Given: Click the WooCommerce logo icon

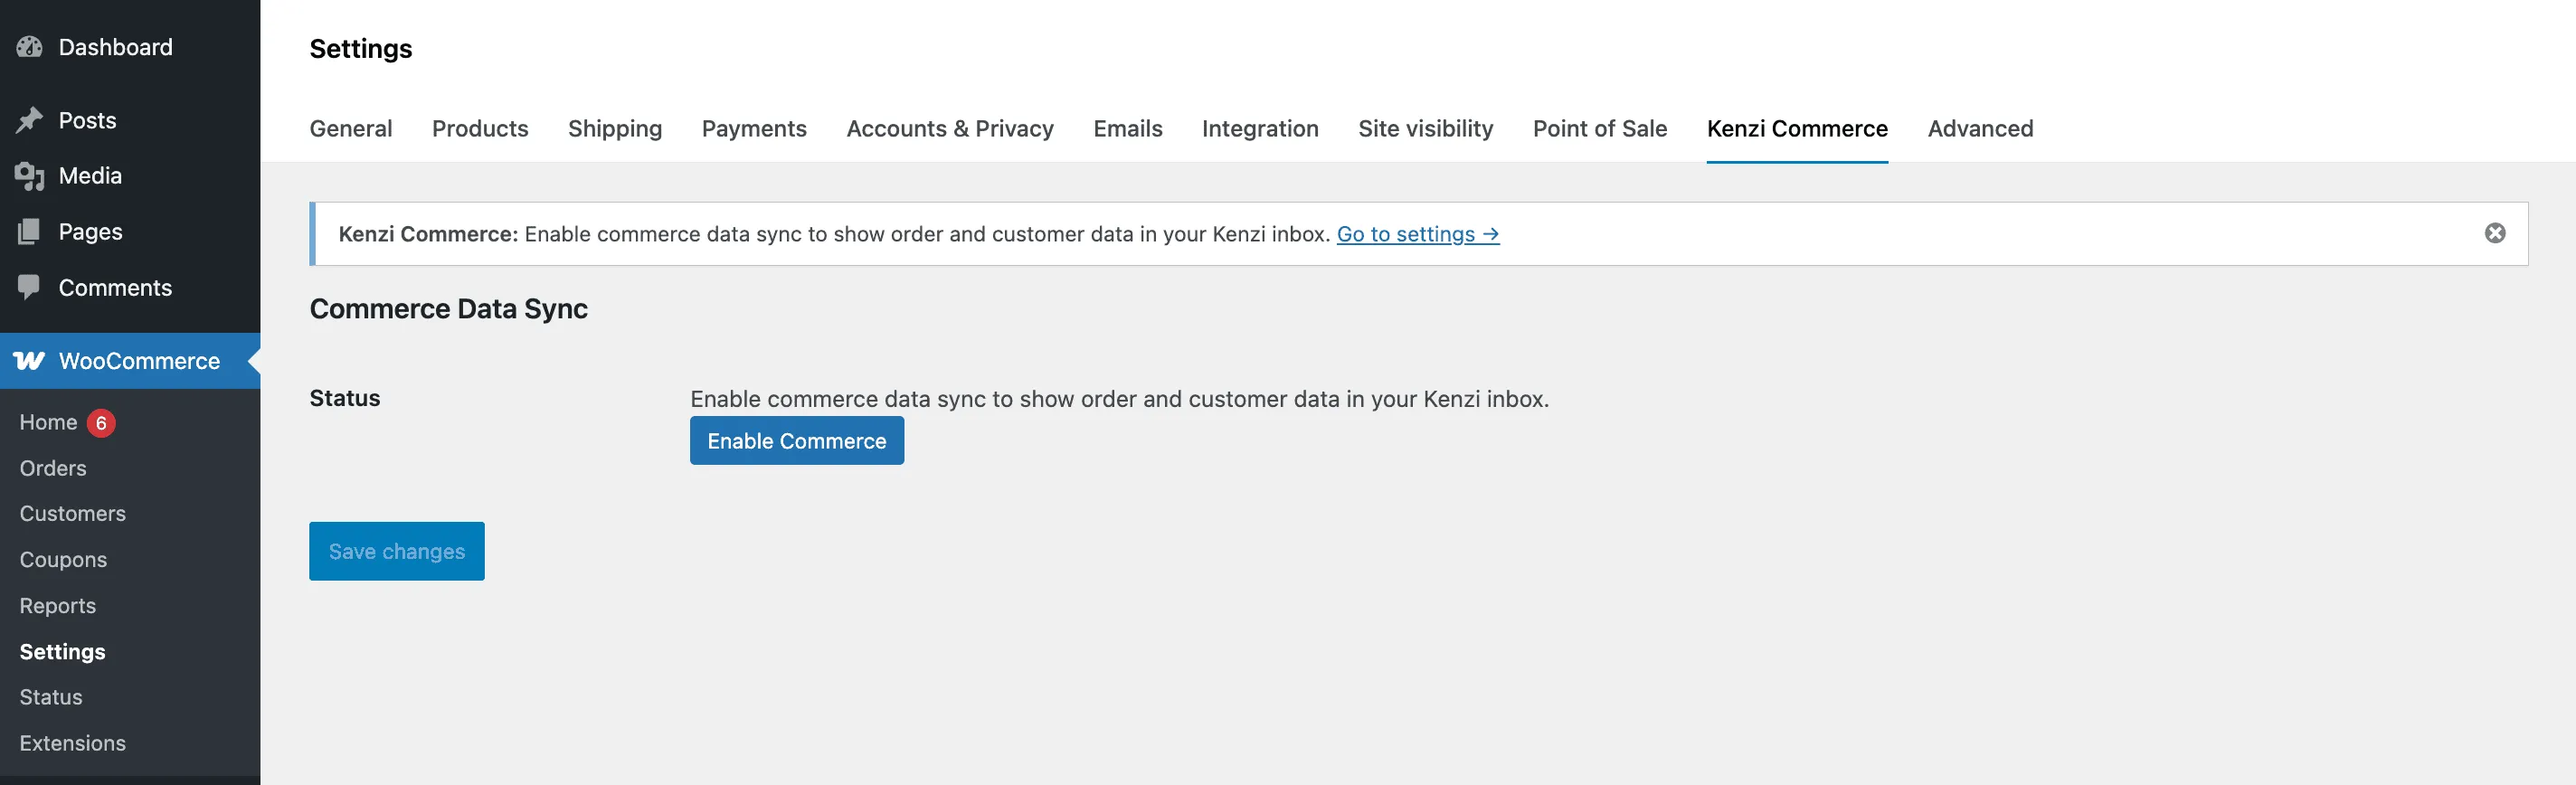Looking at the screenshot, I should click(x=30, y=361).
